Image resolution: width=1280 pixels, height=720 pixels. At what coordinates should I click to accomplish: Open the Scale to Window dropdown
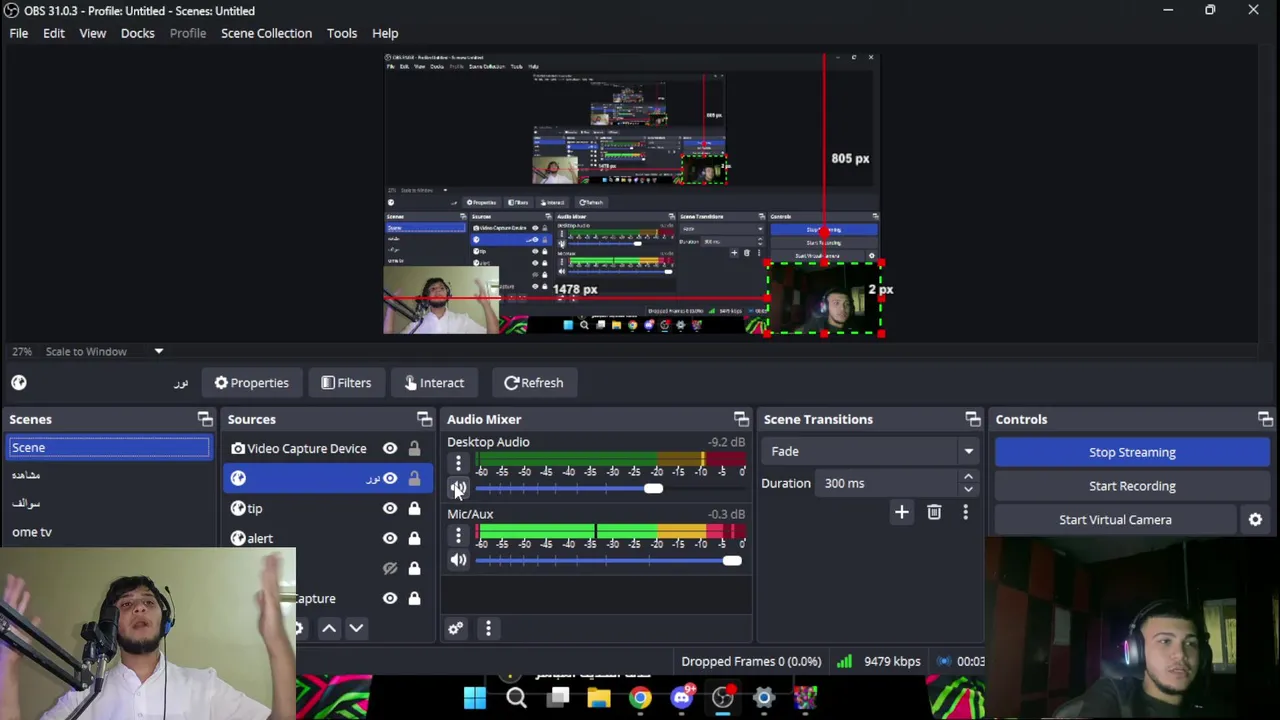(158, 351)
